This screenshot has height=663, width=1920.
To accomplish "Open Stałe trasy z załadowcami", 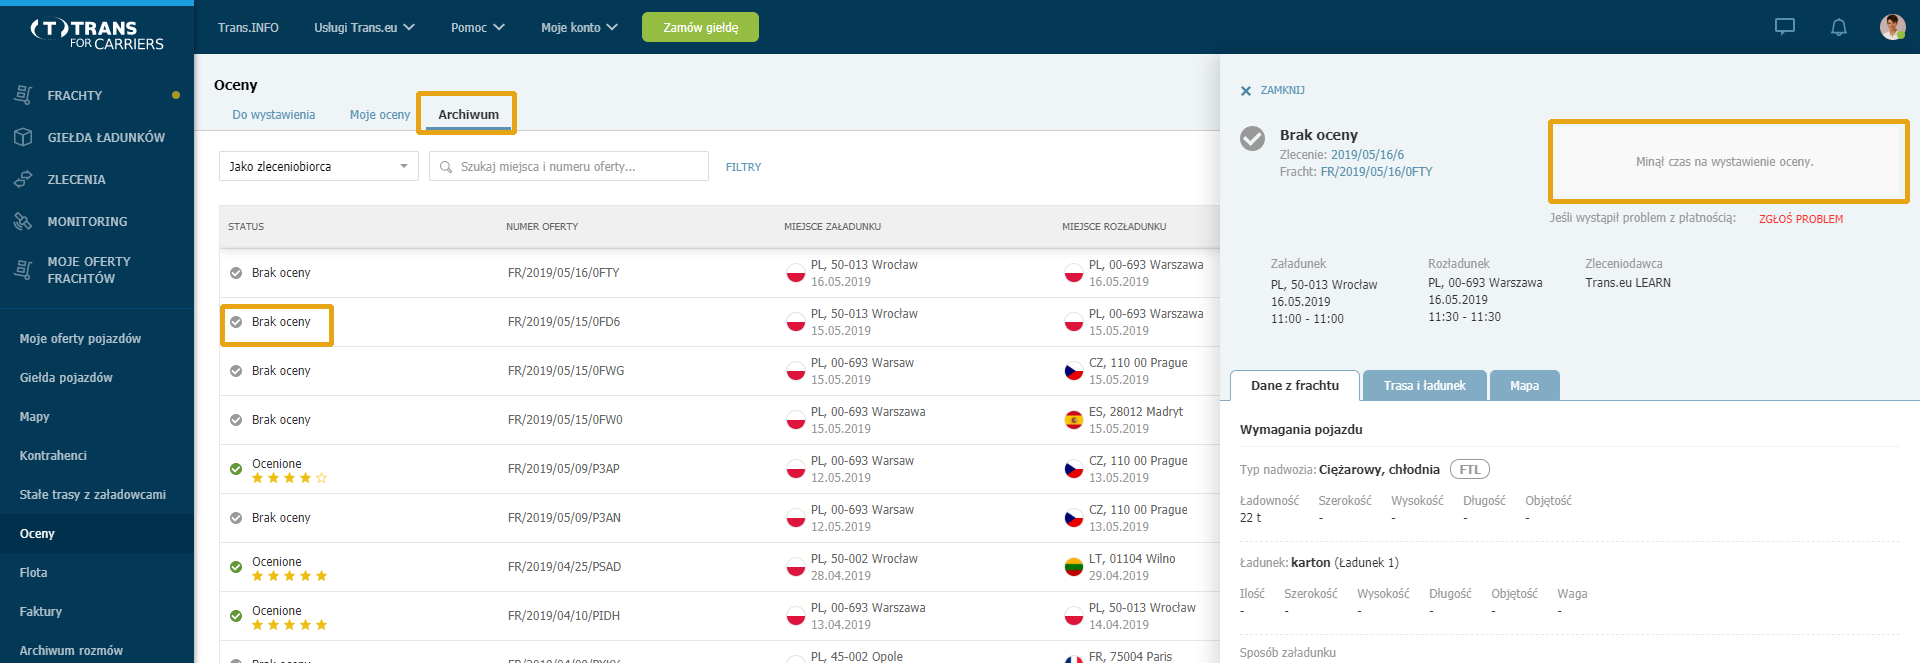I will [x=93, y=495].
